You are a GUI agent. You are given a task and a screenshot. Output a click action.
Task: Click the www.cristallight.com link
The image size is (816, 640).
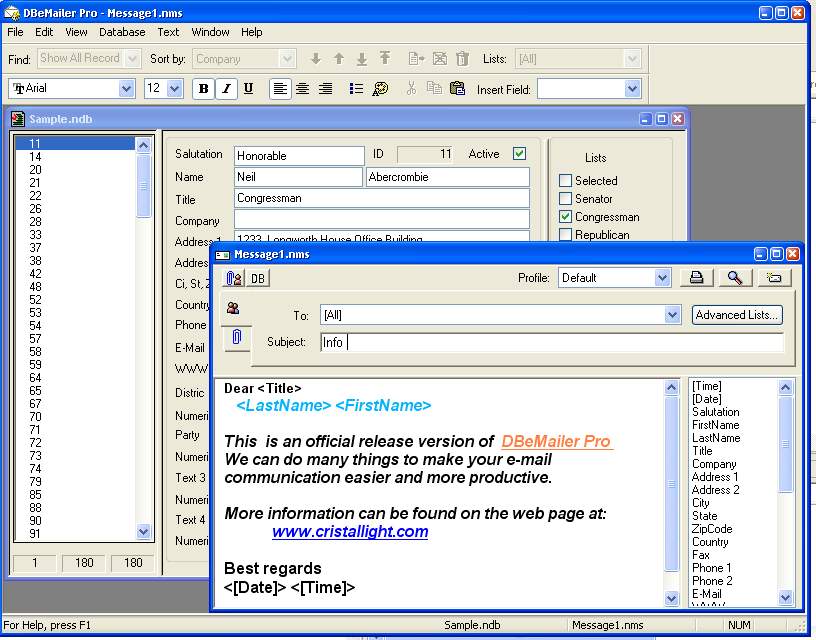[350, 532]
